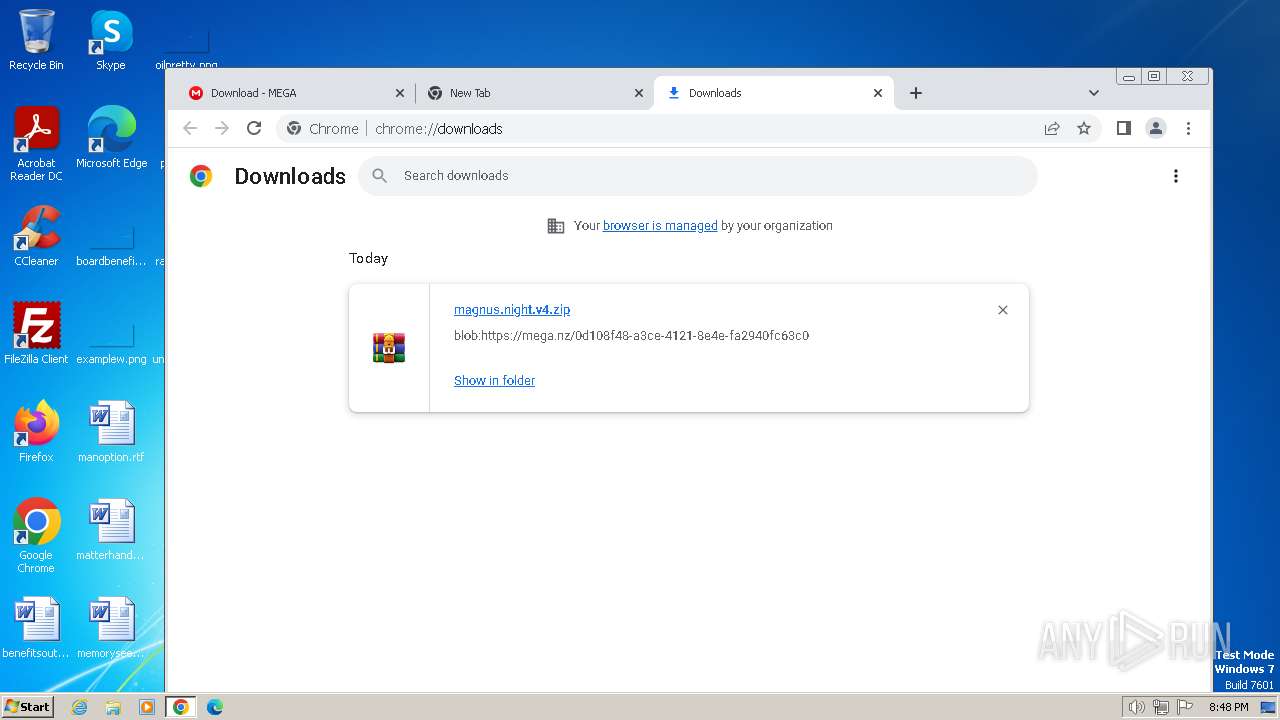The height and width of the screenshot is (720, 1280).
Task: Click the Downloads page heading
Action: point(290,176)
